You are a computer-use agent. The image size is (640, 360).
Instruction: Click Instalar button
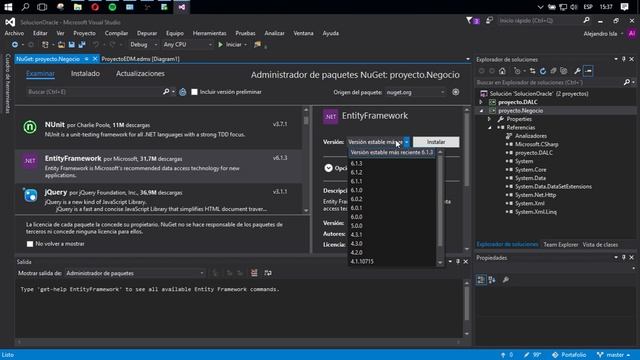click(436, 142)
